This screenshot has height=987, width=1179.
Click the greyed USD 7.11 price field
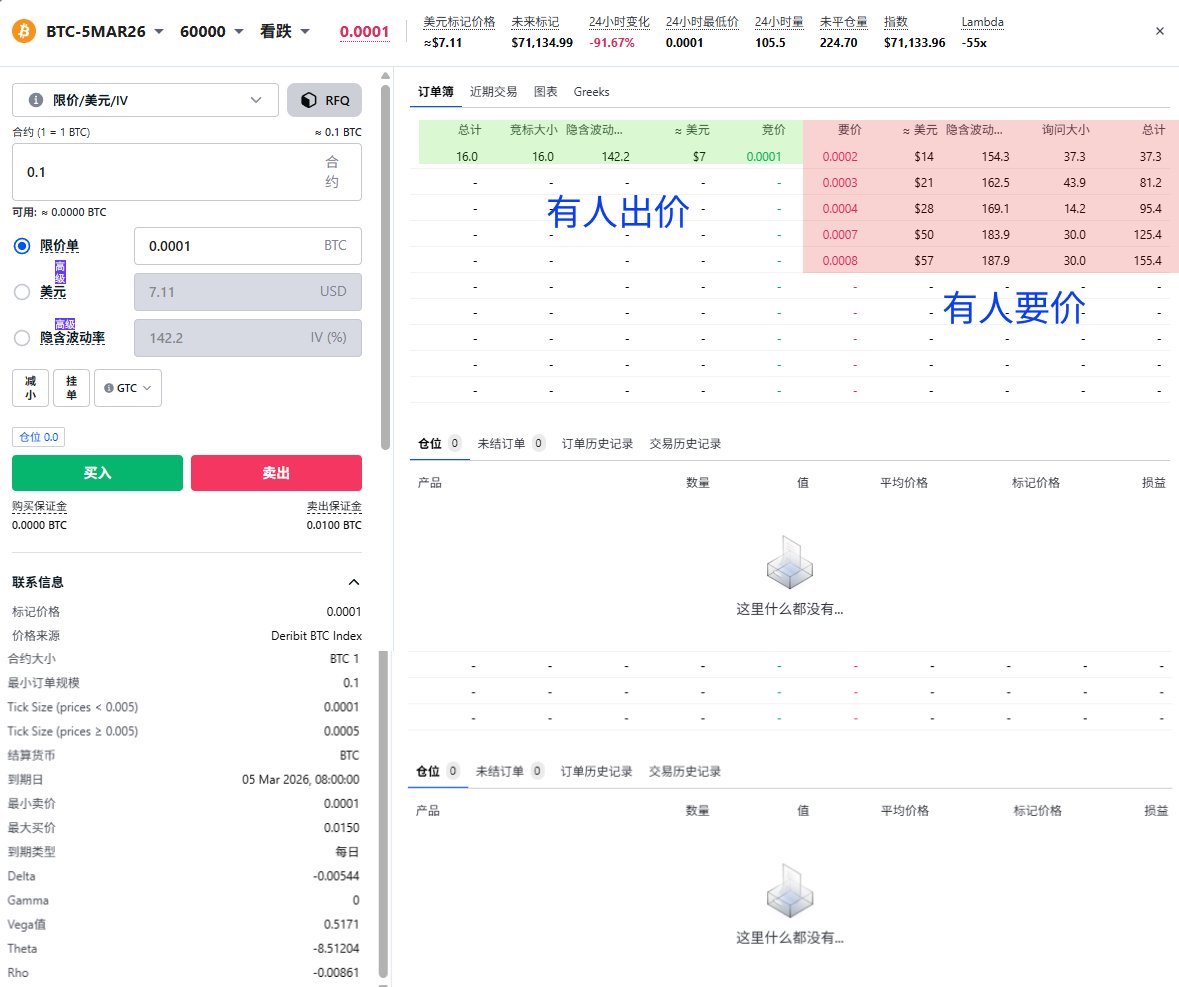[x=247, y=292]
